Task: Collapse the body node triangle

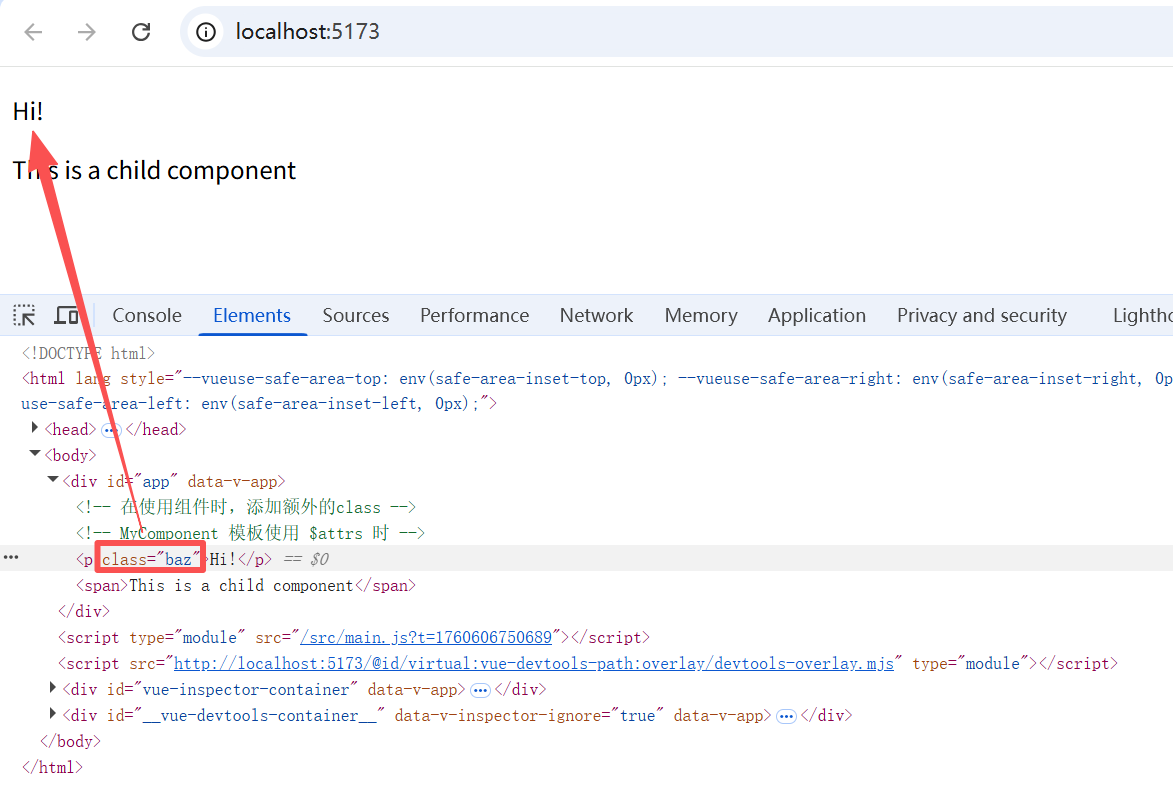Action: [34, 453]
